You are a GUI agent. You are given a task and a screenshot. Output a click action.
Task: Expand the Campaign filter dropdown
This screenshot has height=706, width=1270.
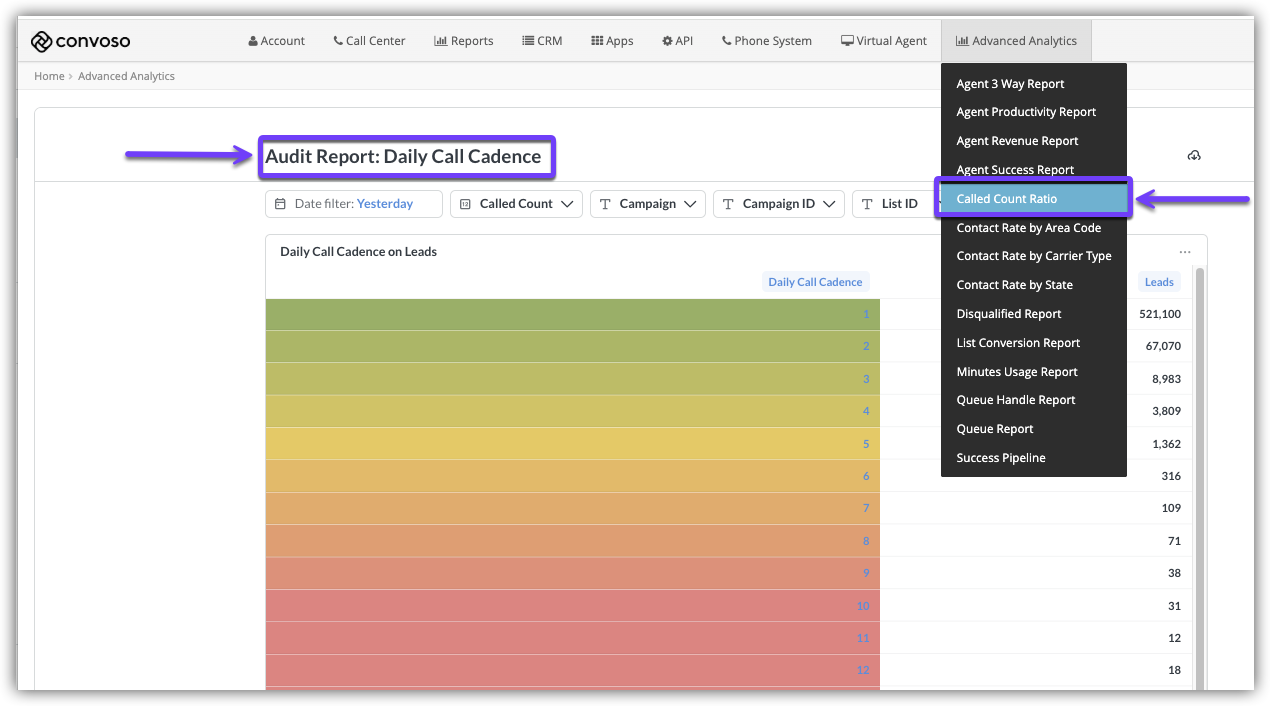[647, 204]
